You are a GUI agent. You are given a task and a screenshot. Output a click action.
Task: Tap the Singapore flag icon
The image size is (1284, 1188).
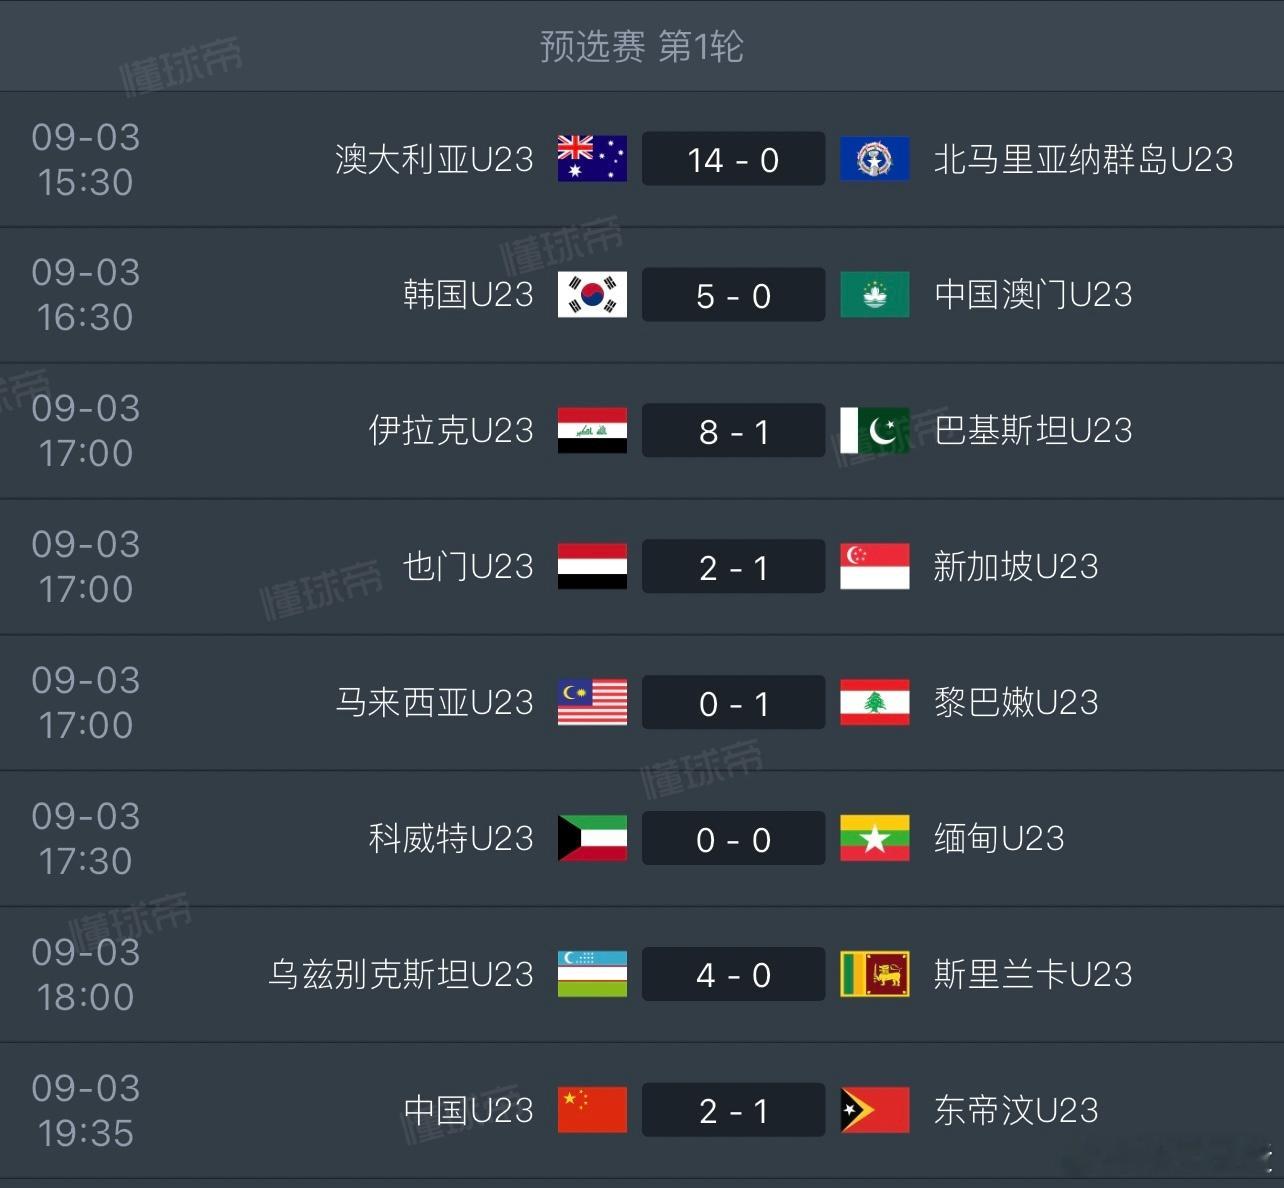[875, 567]
